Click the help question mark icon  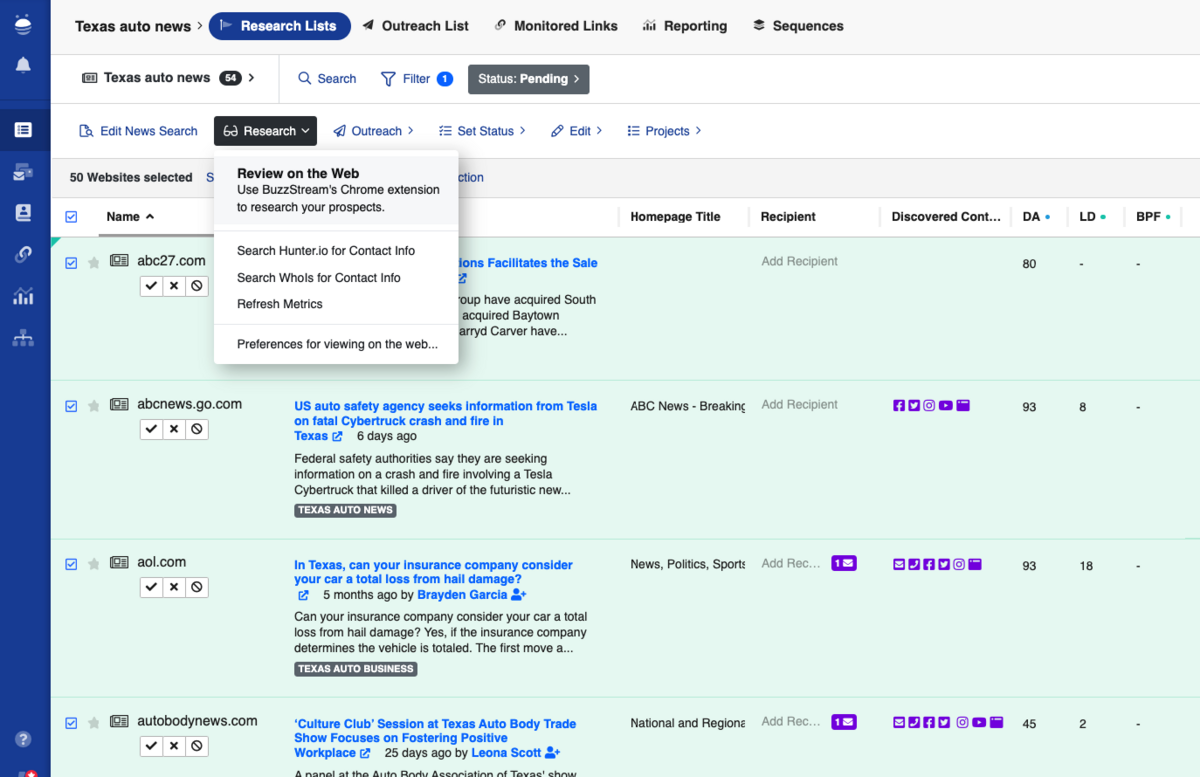[x=23, y=739]
